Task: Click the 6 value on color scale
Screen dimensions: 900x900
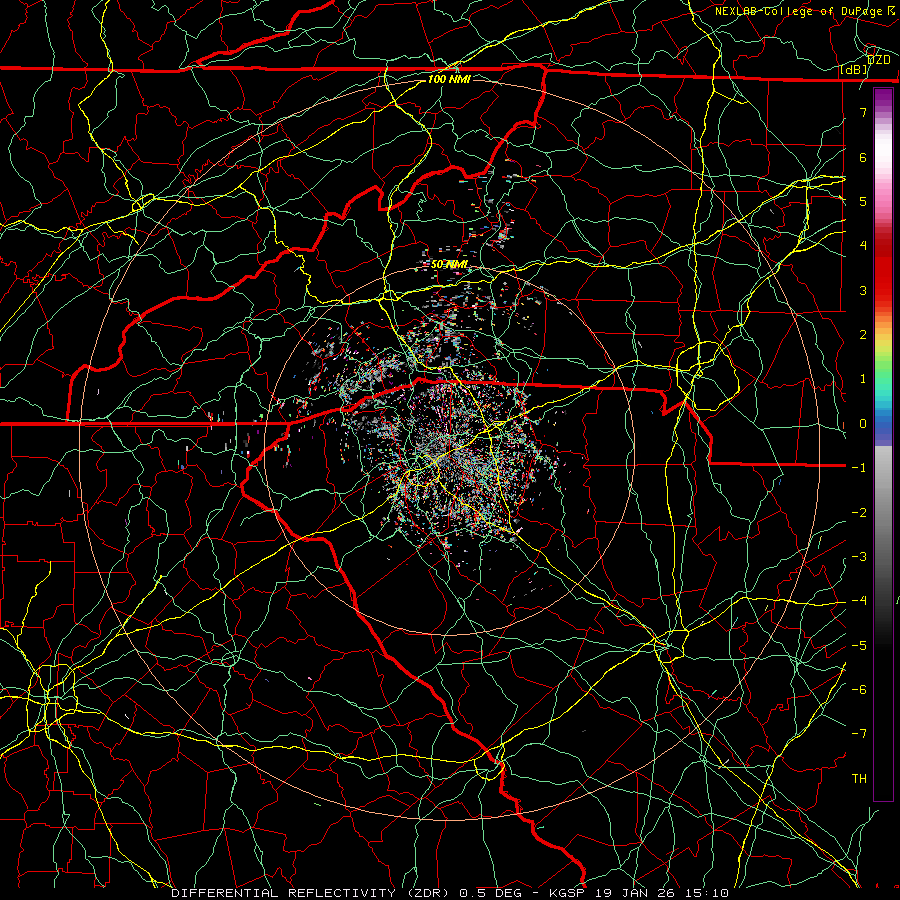Action: point(863,157)
